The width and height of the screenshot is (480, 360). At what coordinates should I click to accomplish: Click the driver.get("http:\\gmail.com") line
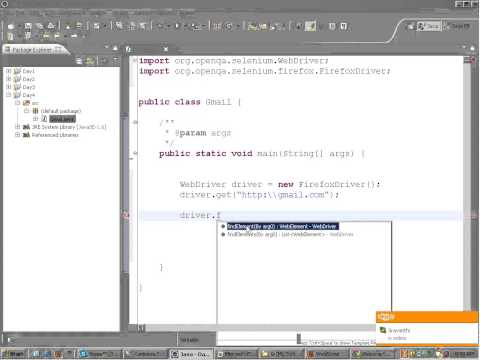(x=259, y=195)
